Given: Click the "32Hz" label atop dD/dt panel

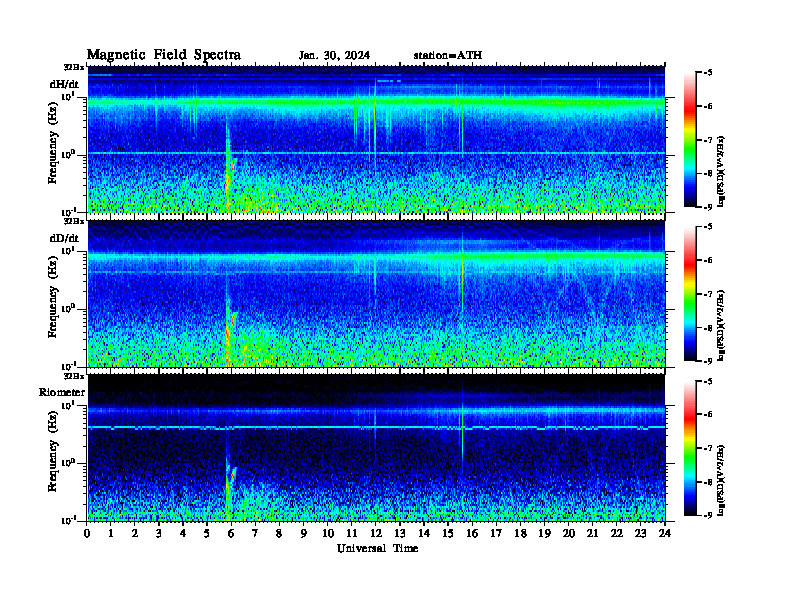Looking at the screenshot, I should tap(74, 221).
